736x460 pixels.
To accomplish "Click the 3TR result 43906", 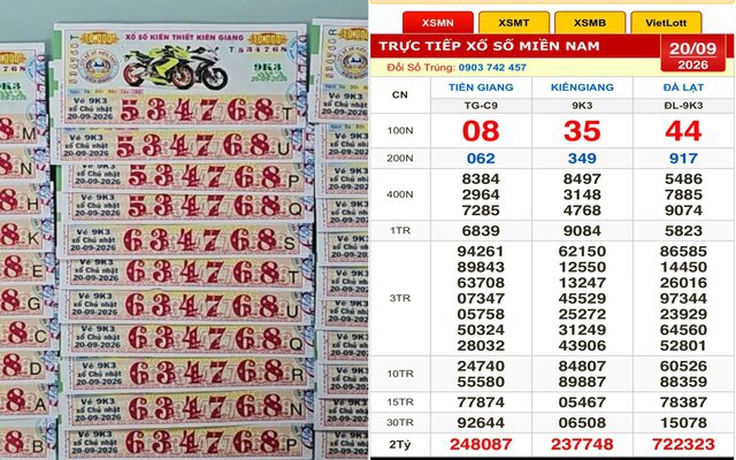I will 582,346.
